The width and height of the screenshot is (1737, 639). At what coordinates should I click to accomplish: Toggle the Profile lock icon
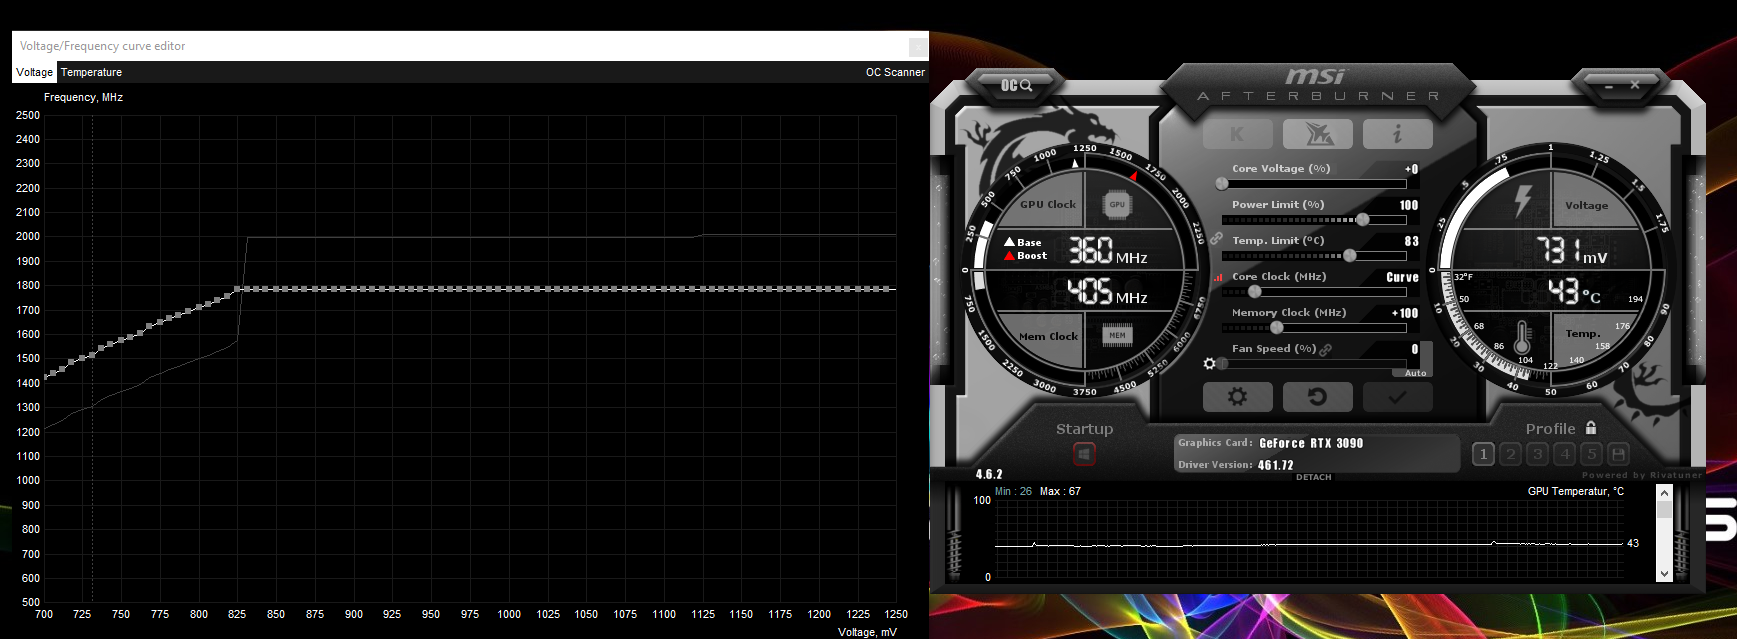tap(1591, 427)
